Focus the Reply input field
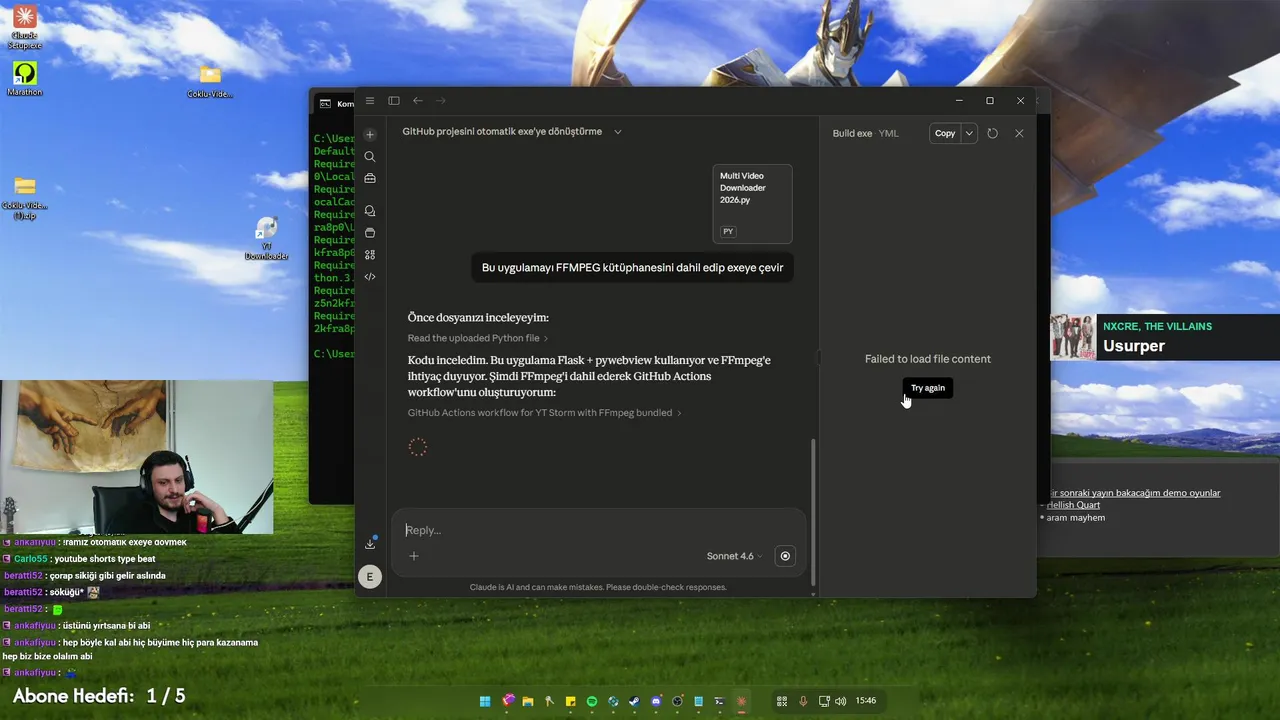 pyautogui.click(x=598, y=530)
